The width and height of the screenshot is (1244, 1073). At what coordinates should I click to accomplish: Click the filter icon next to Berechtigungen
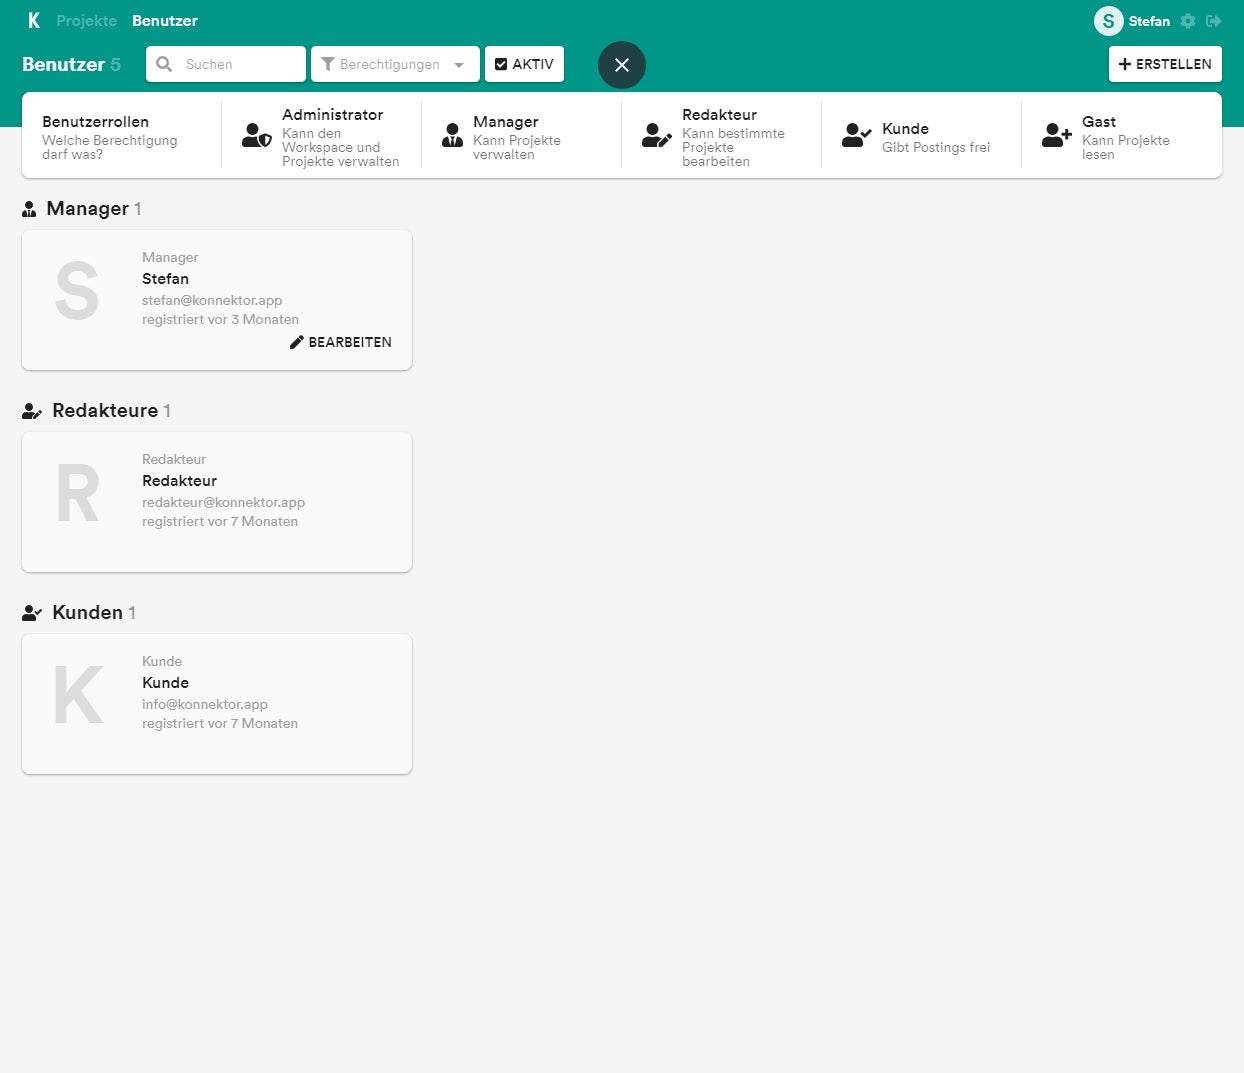(x=329, y=64)
